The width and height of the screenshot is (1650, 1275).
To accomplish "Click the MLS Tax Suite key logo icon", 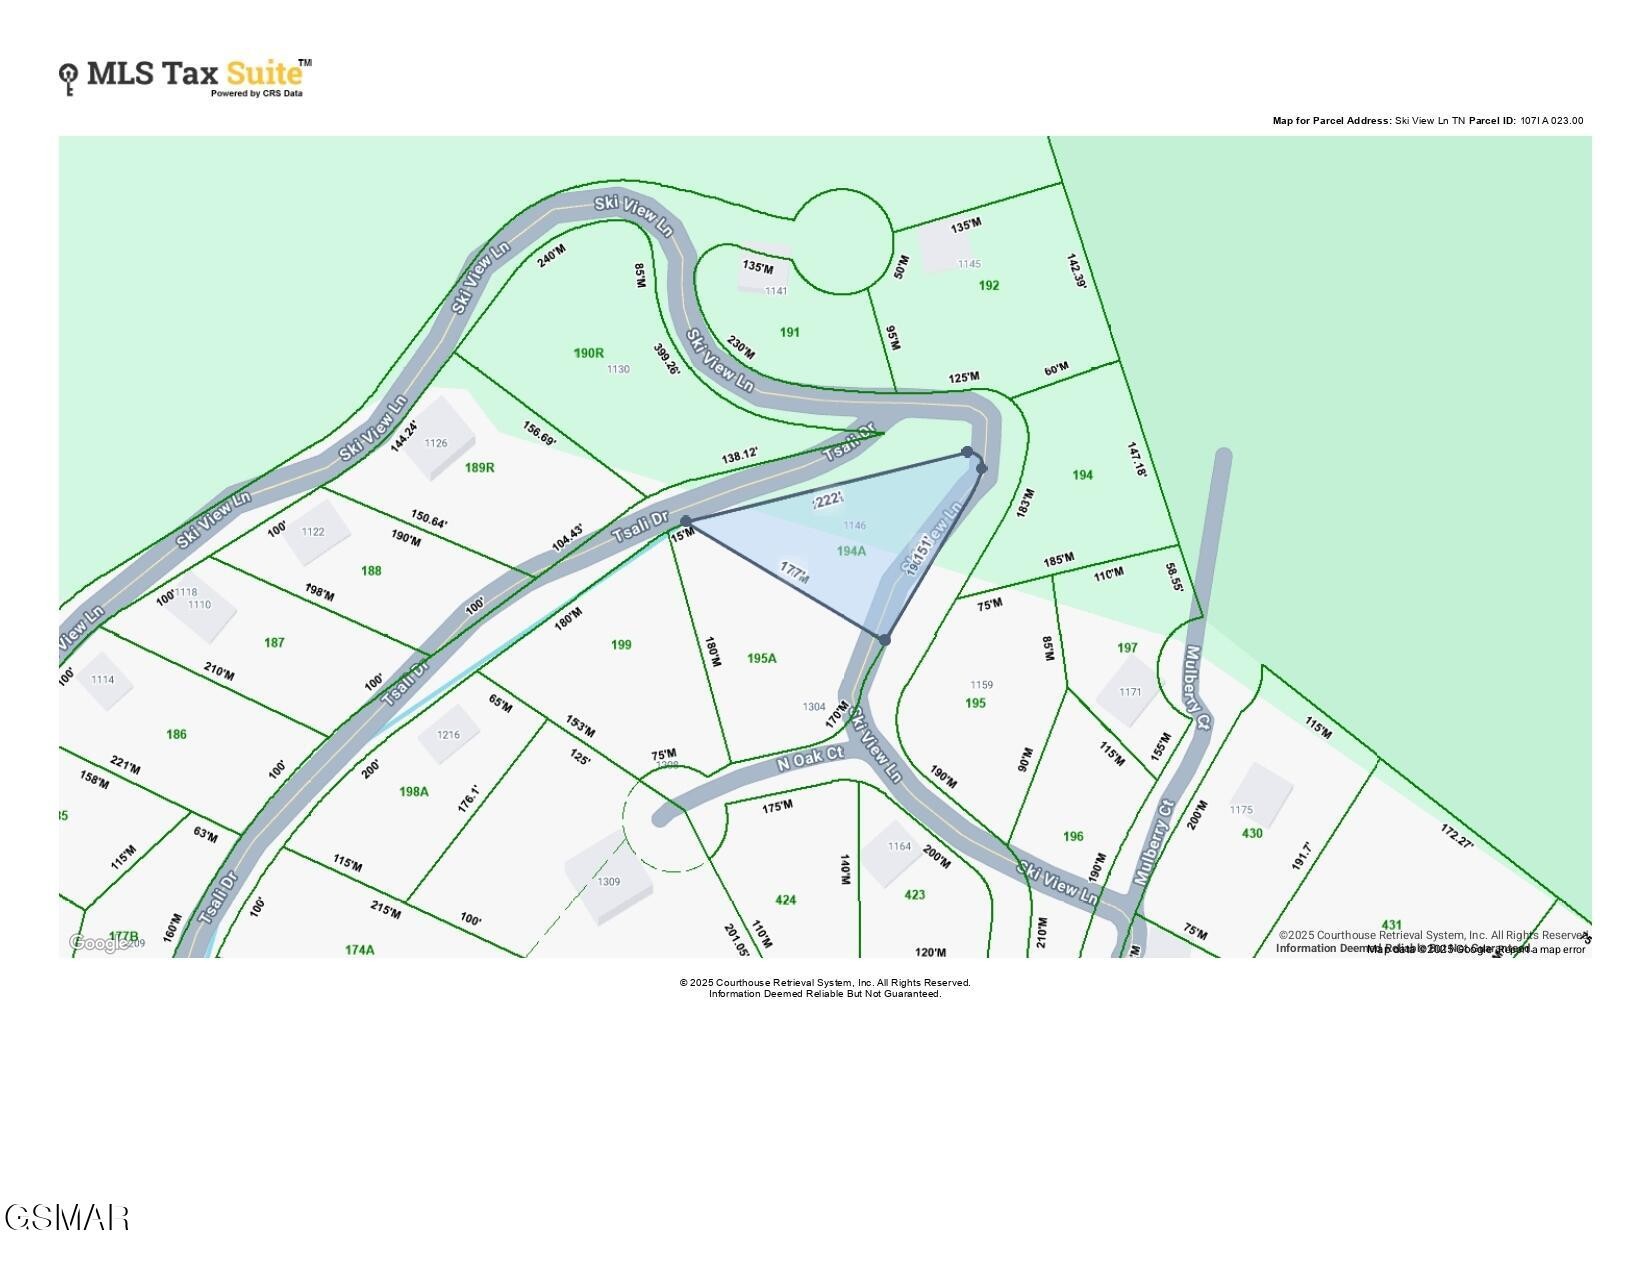I will (x=68, y=79).
